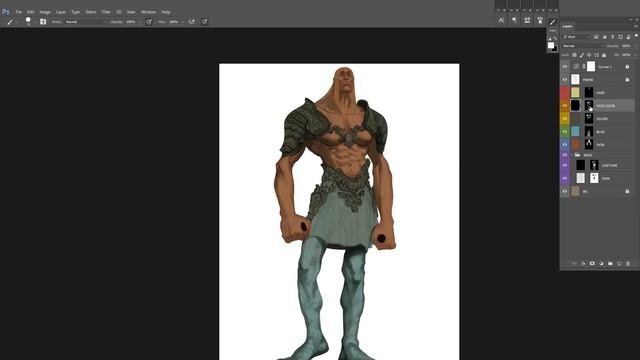
Task: Enable pressure for opacity icon beside the Opacity field
Action: (x=149, y=22)
